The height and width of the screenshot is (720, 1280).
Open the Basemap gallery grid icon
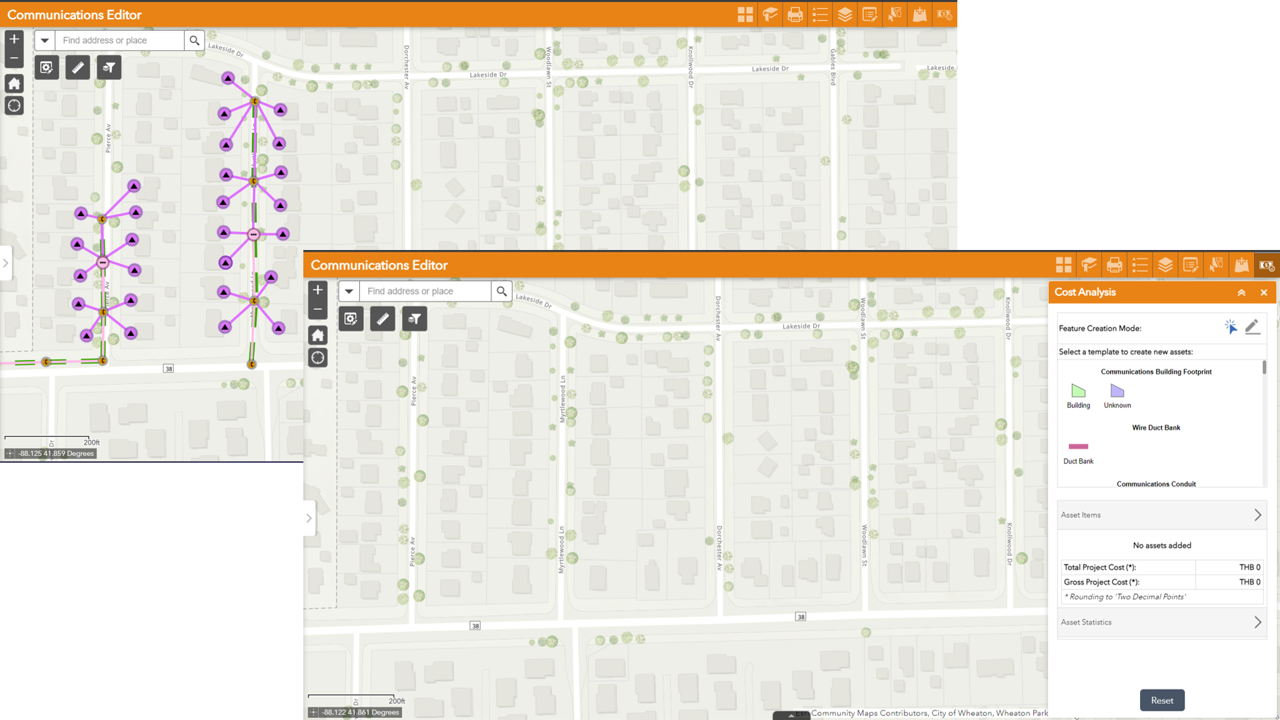[x=1063, y=264]
